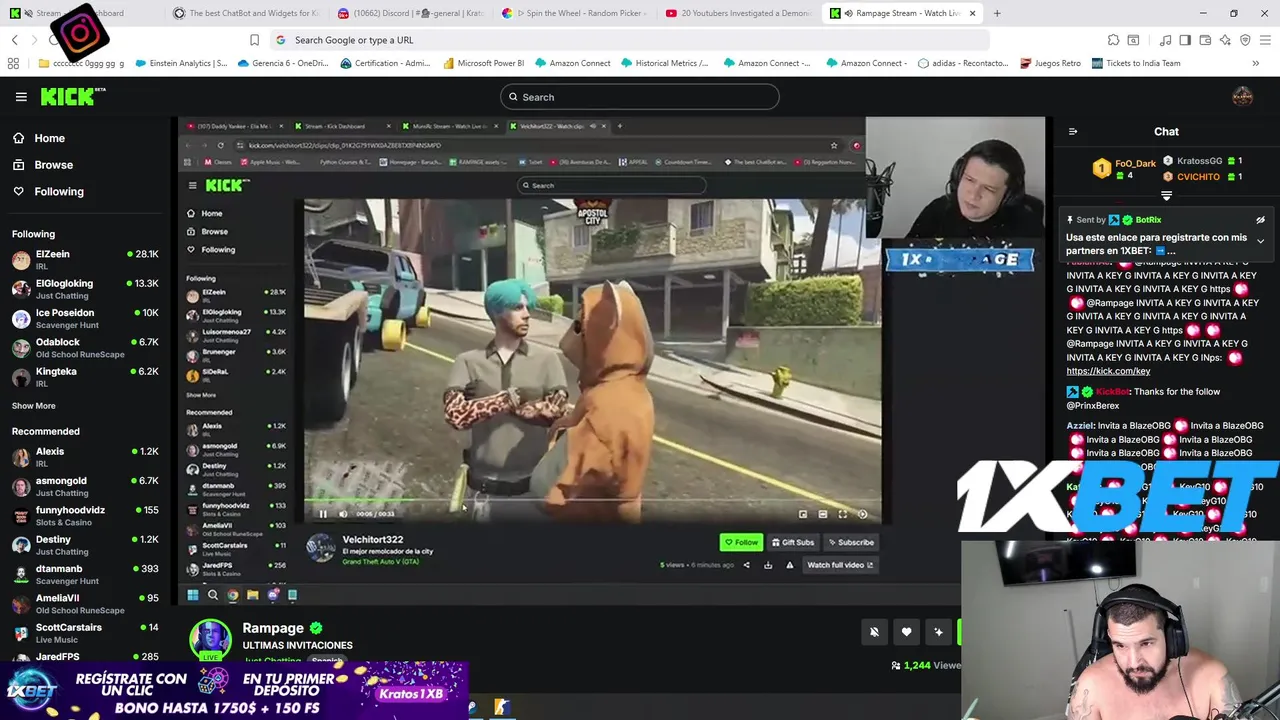Switch to the Discord tab

click(410, 13)
